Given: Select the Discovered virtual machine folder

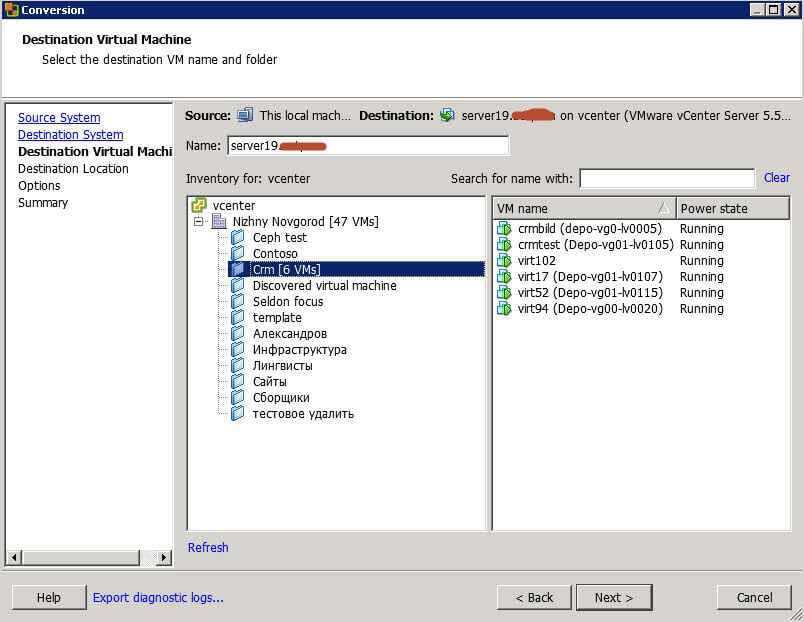Looking at the screenshot, I should click(324, 286).
